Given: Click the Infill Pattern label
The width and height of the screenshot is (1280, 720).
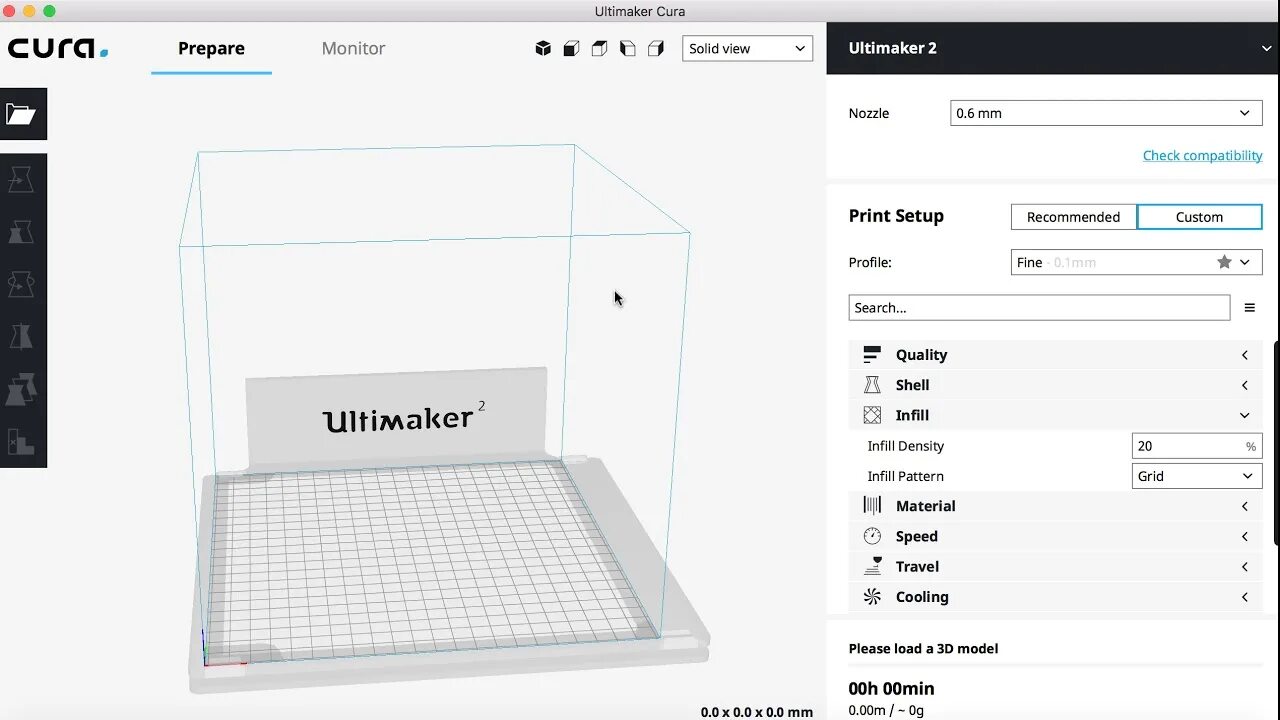Looking at the screenshot, I should pos(905,476).
